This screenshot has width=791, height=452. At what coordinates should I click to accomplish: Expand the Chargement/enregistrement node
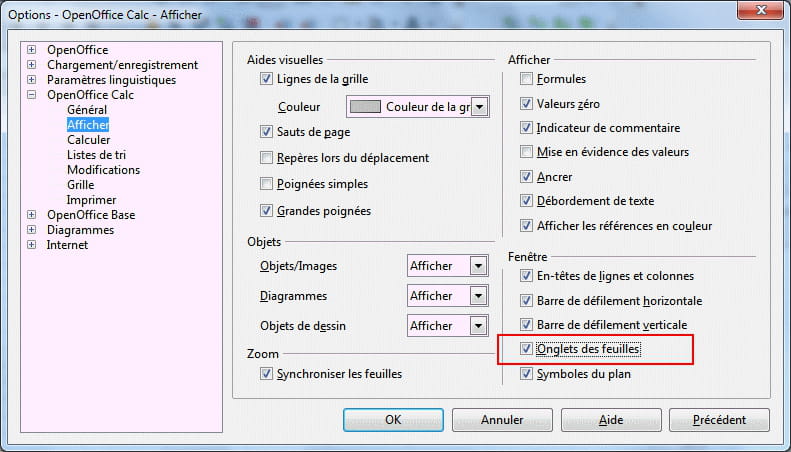(x=32, y=65)
